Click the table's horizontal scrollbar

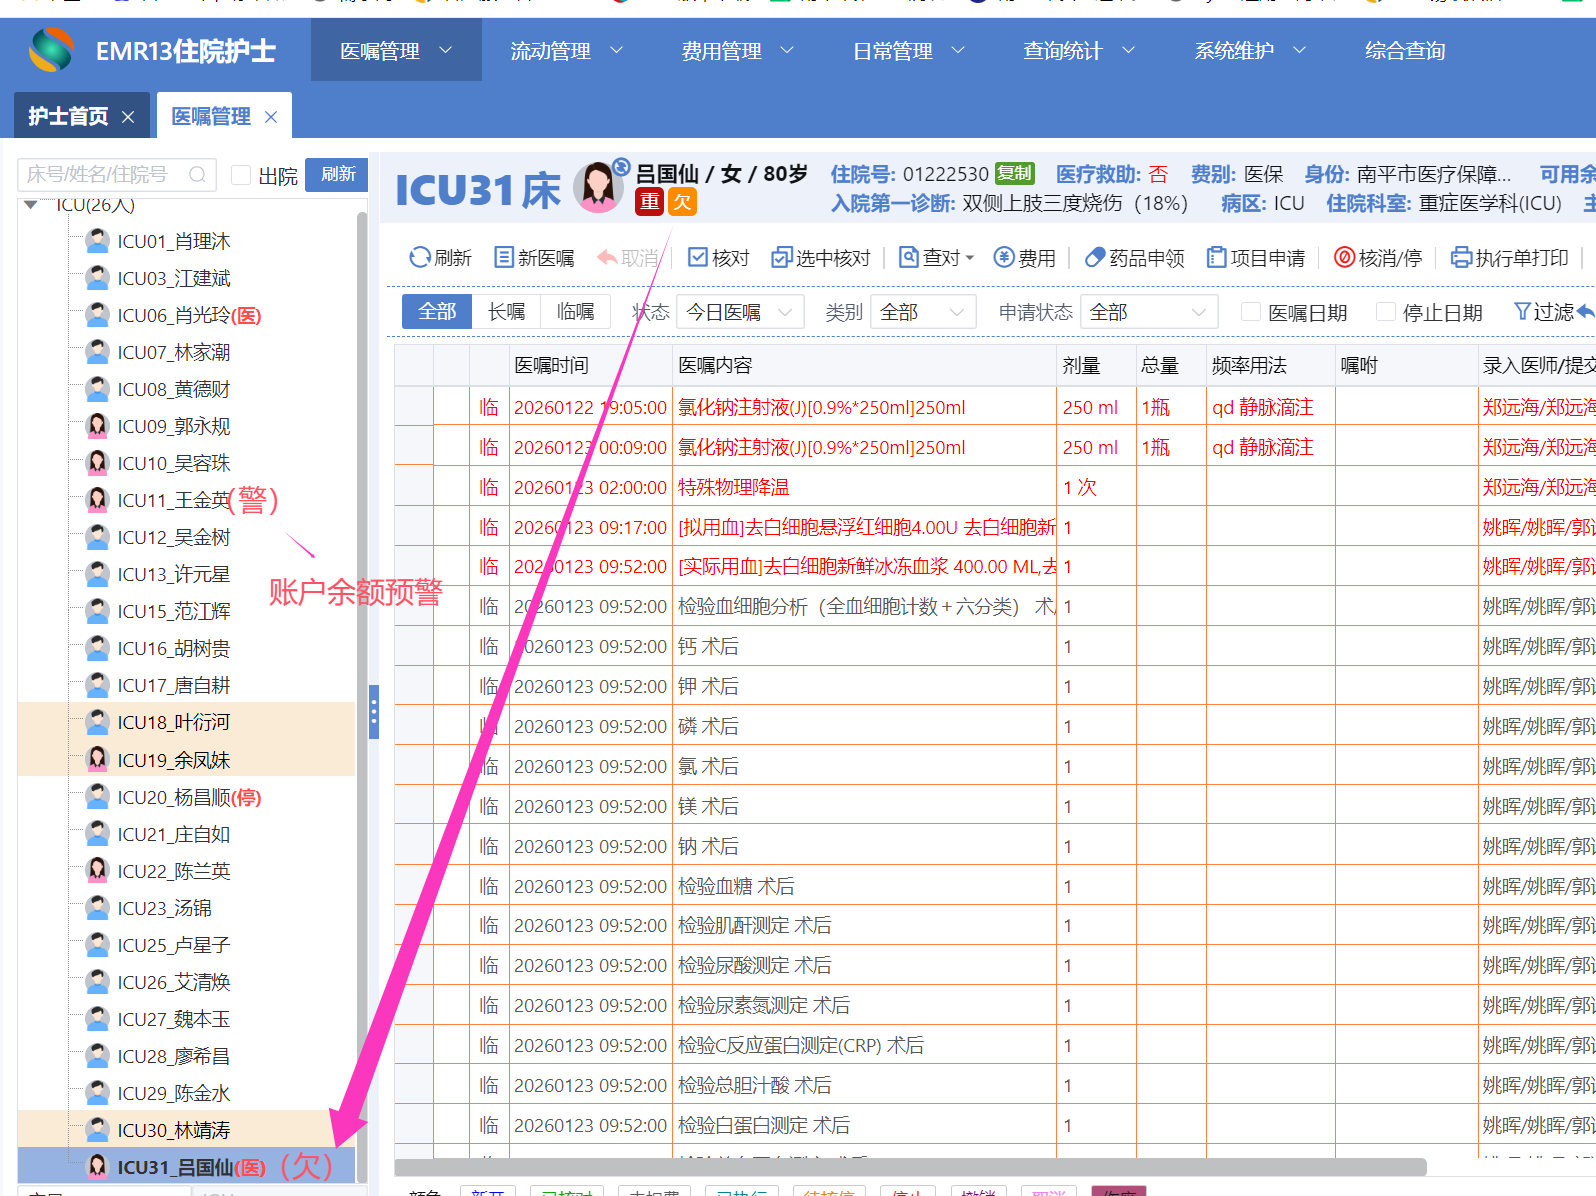point(910,1167)
